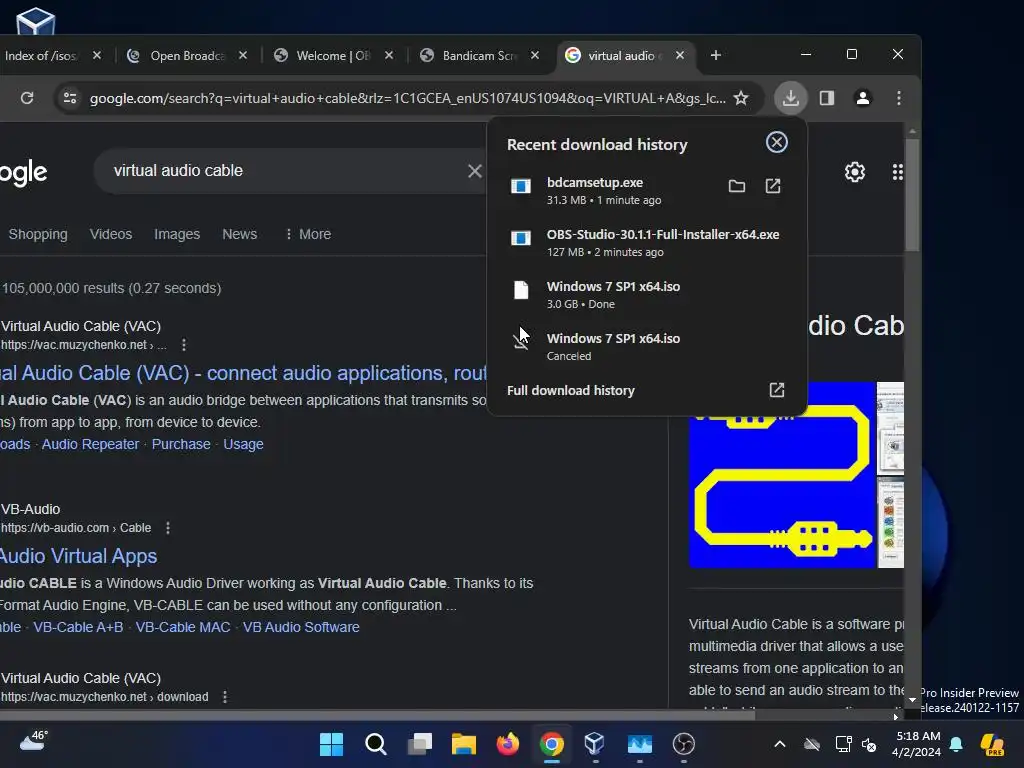Select canceled Windows 7 SP1 x64.iso entry
The width and height of the screenshot is (1024, 768).
(x=647, y=347)
